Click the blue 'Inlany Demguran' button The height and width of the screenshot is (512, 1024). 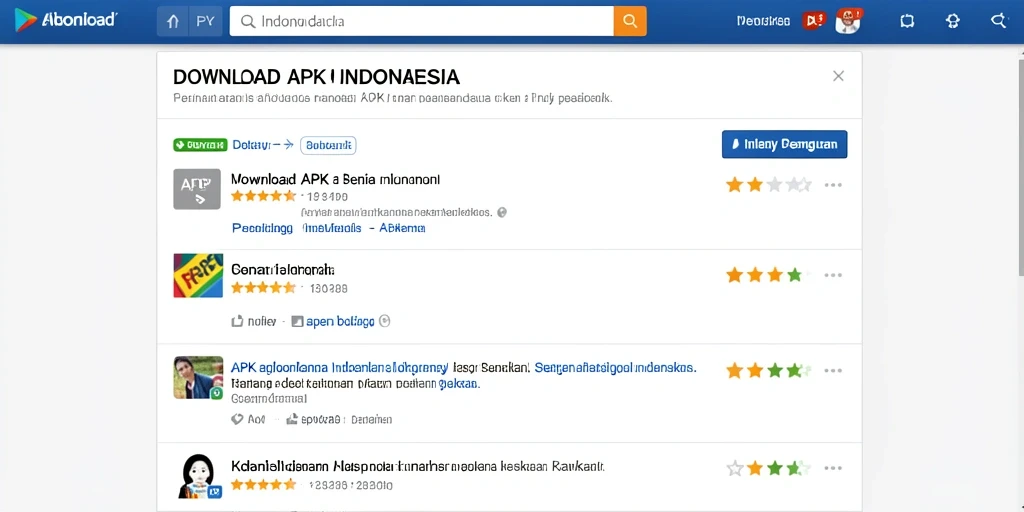pos(784,144)
